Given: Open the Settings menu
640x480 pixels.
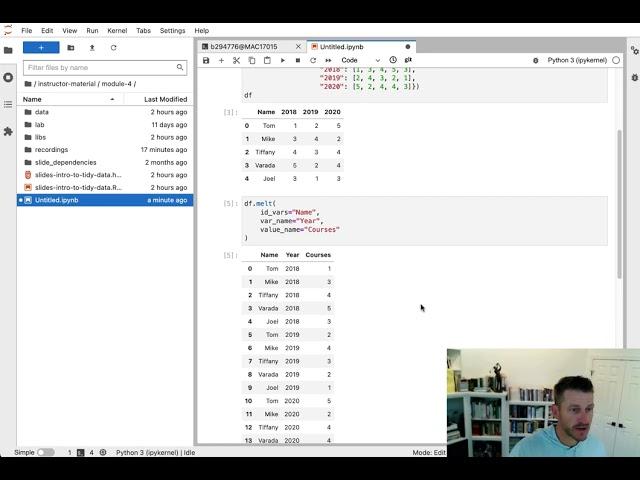Looking at the screenshot, I should 172,31.
